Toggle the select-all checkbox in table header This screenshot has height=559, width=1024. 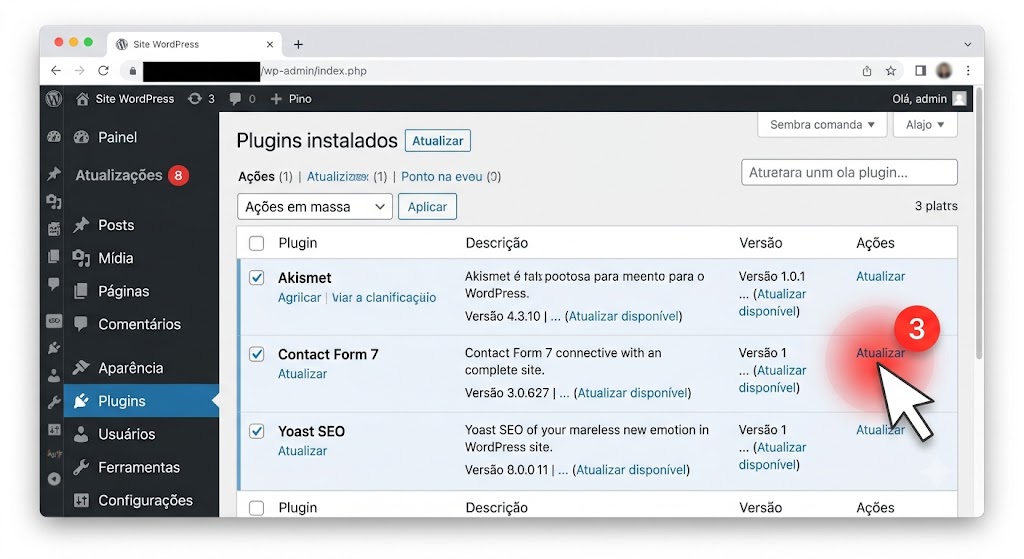[x=257, y=243]
